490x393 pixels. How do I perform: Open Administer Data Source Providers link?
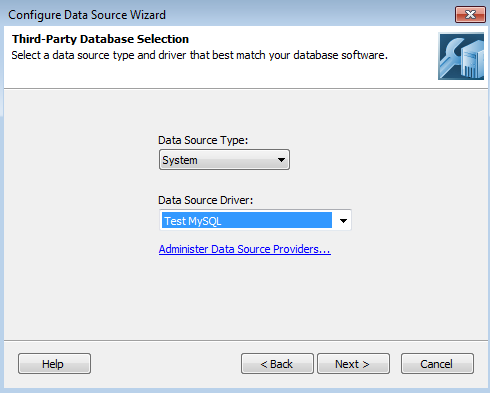click(245, 249)
